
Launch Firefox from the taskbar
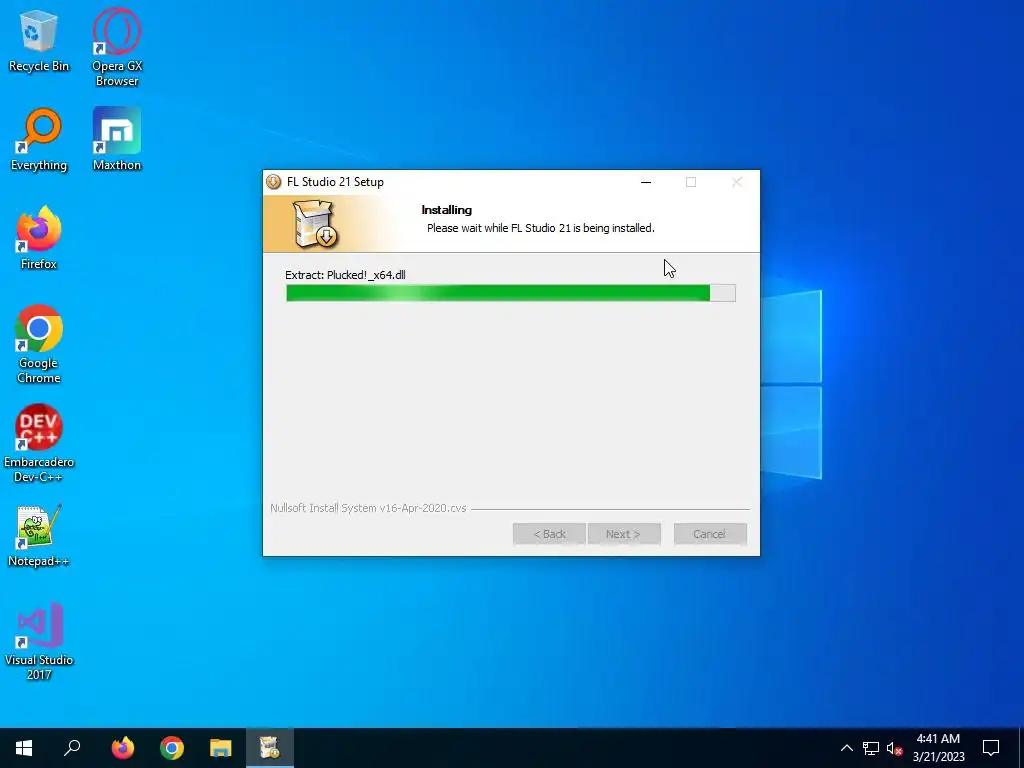pyautogui.click(x=122, y=748)
